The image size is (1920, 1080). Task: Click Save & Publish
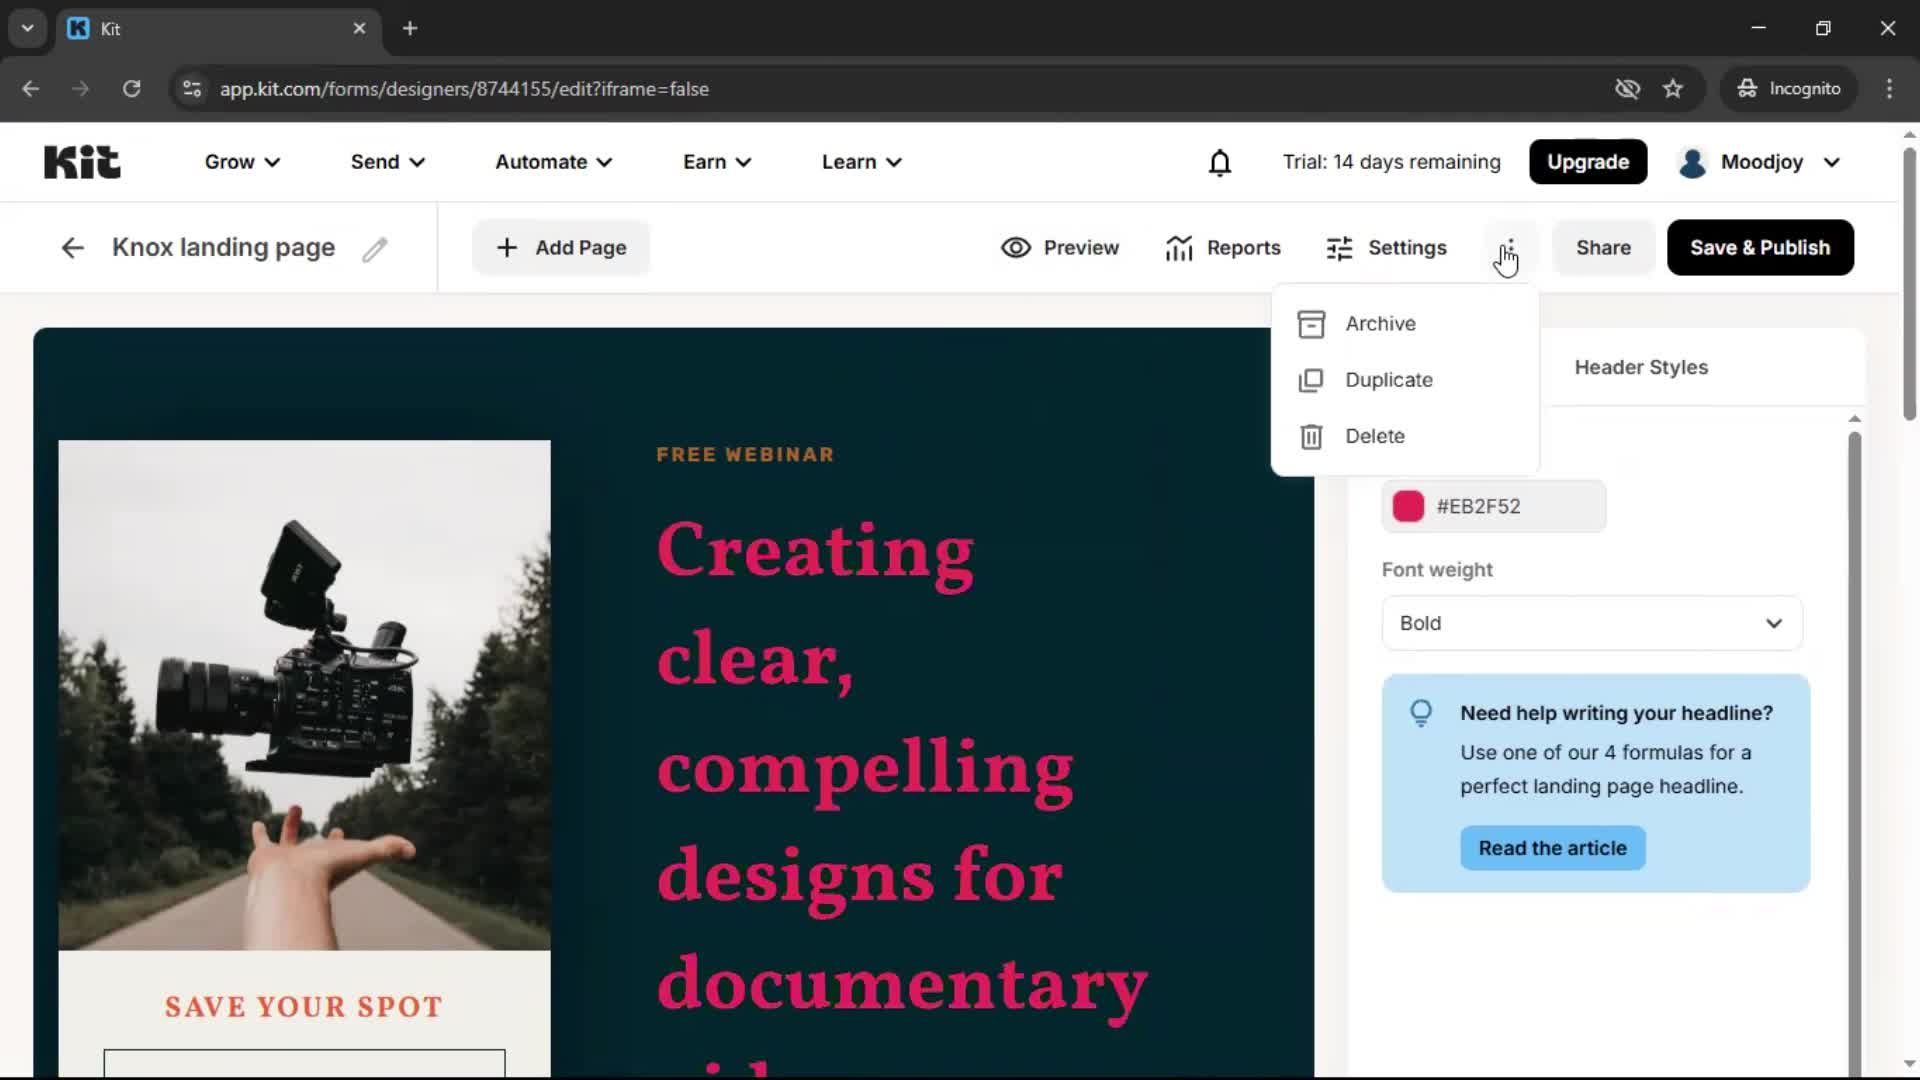[1759, 247]
